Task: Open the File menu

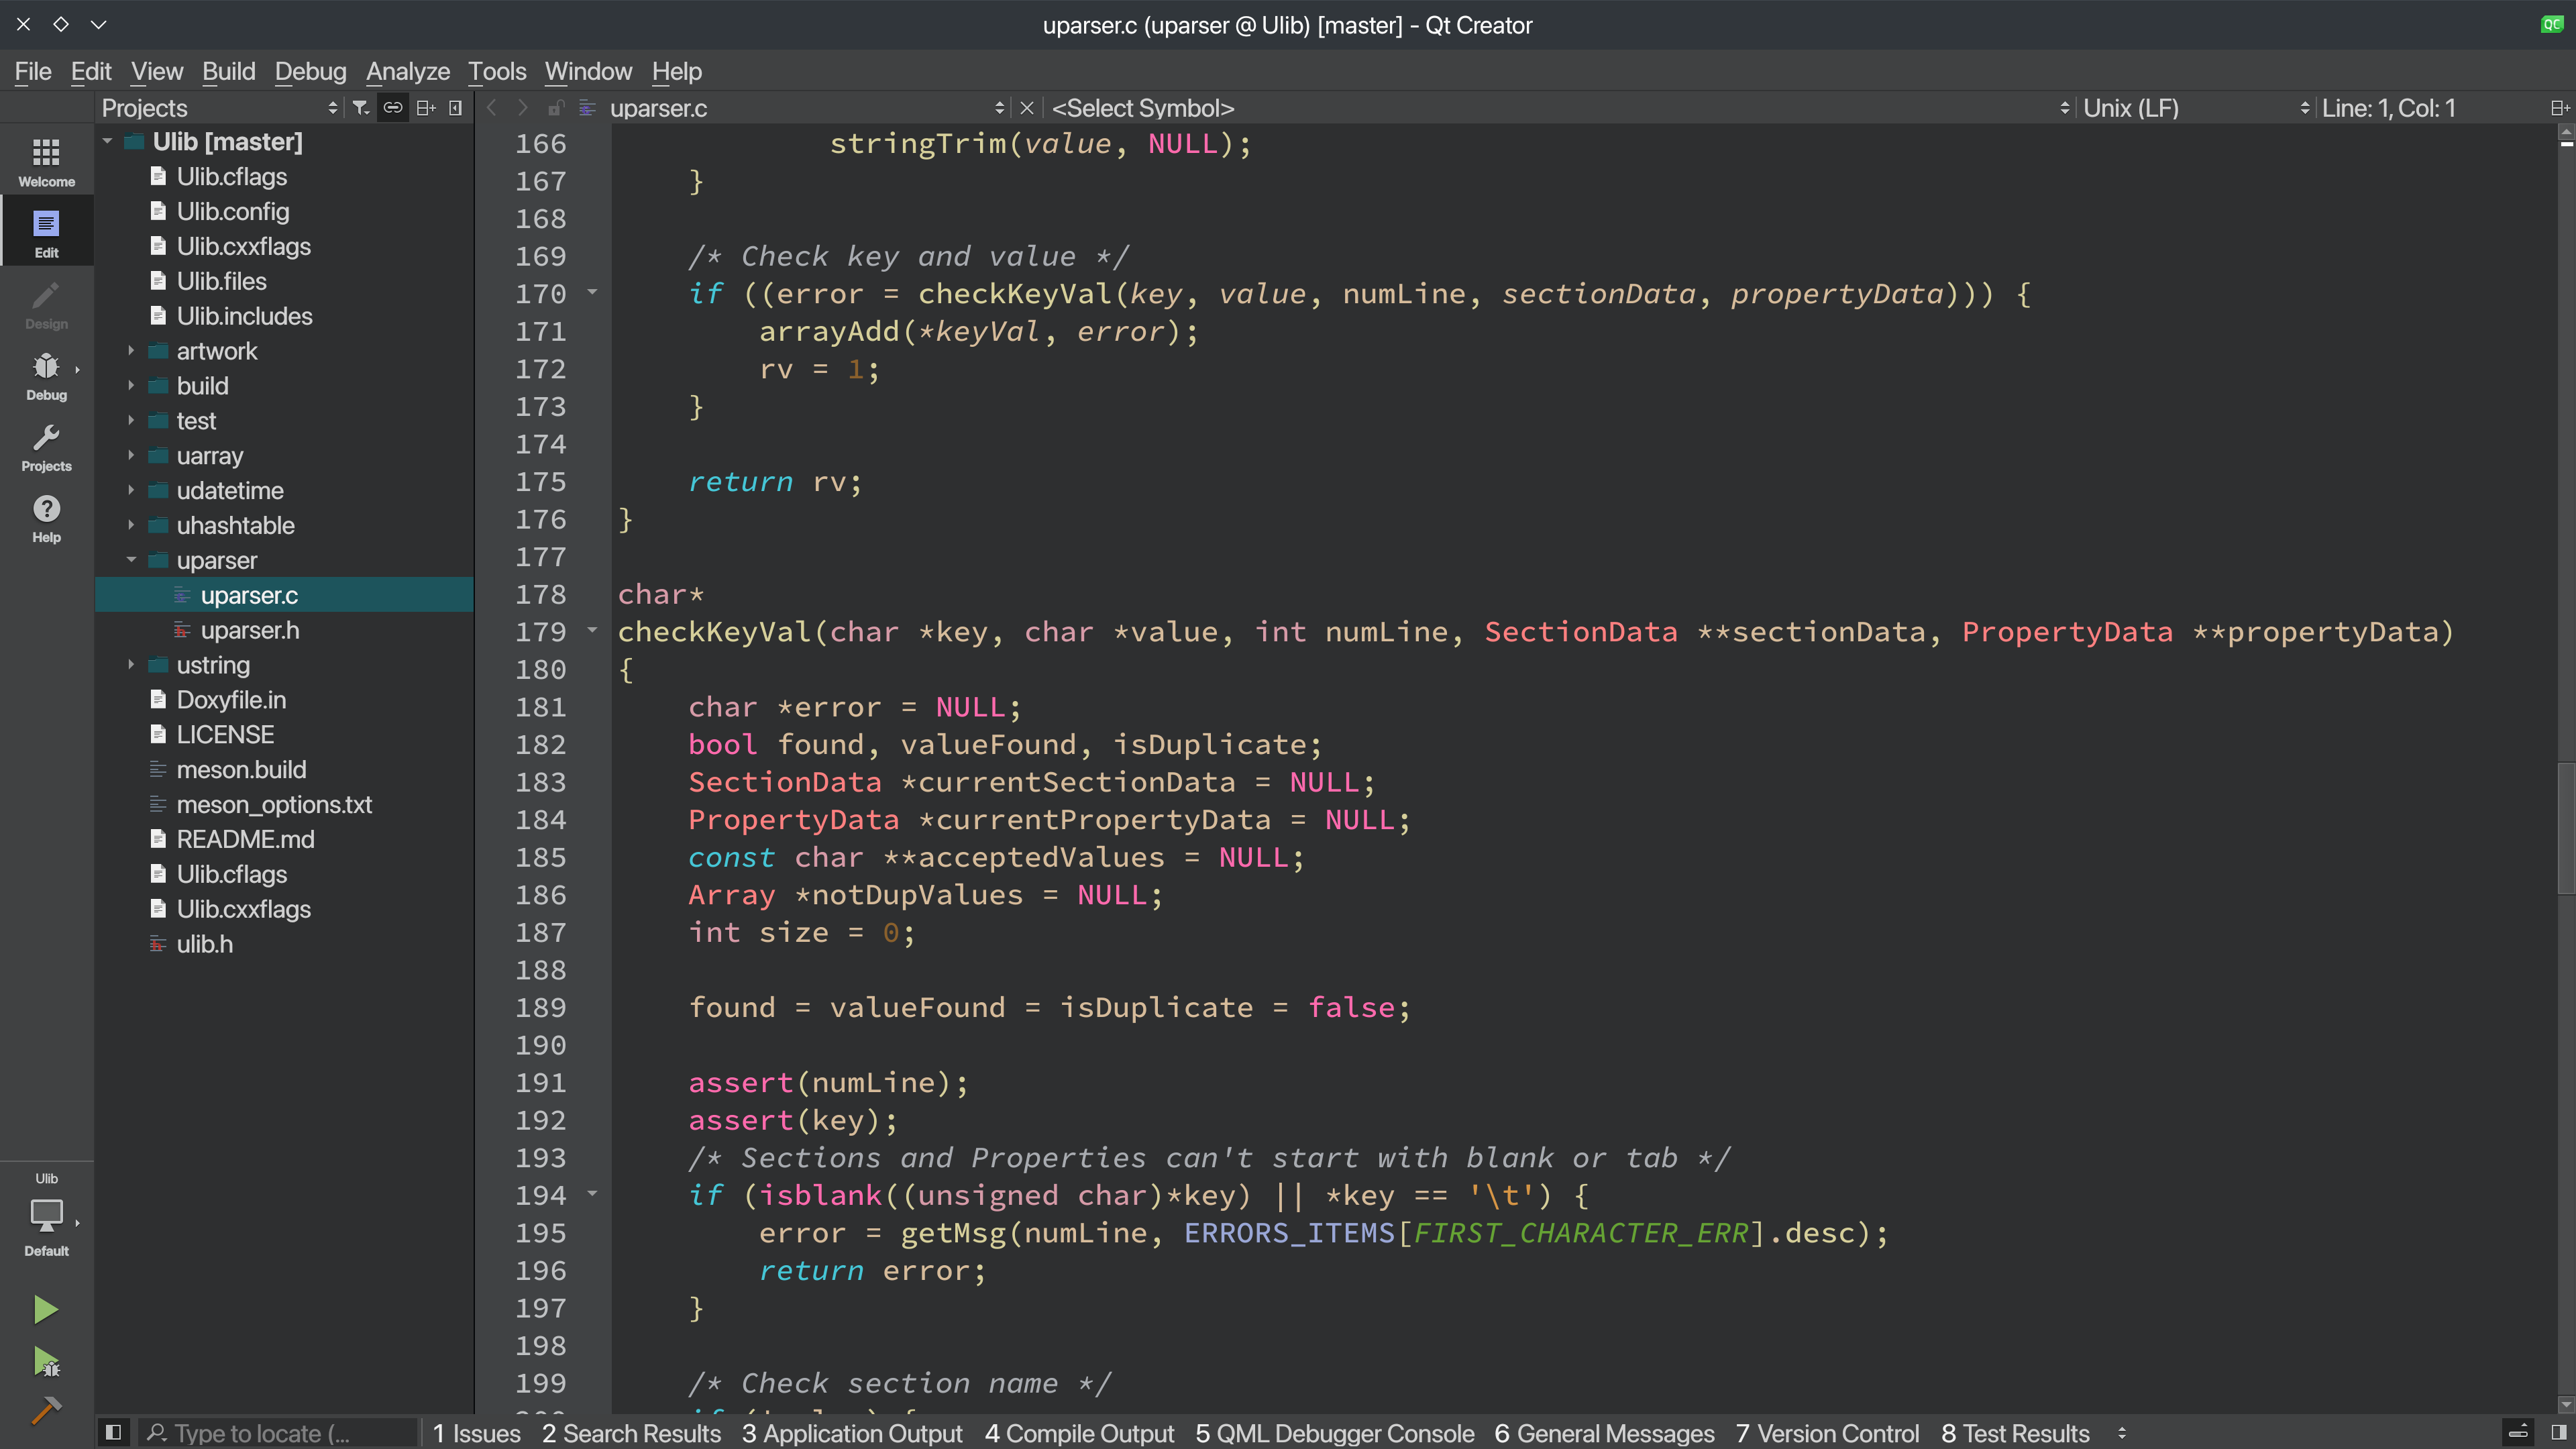Action: point(33,71)
